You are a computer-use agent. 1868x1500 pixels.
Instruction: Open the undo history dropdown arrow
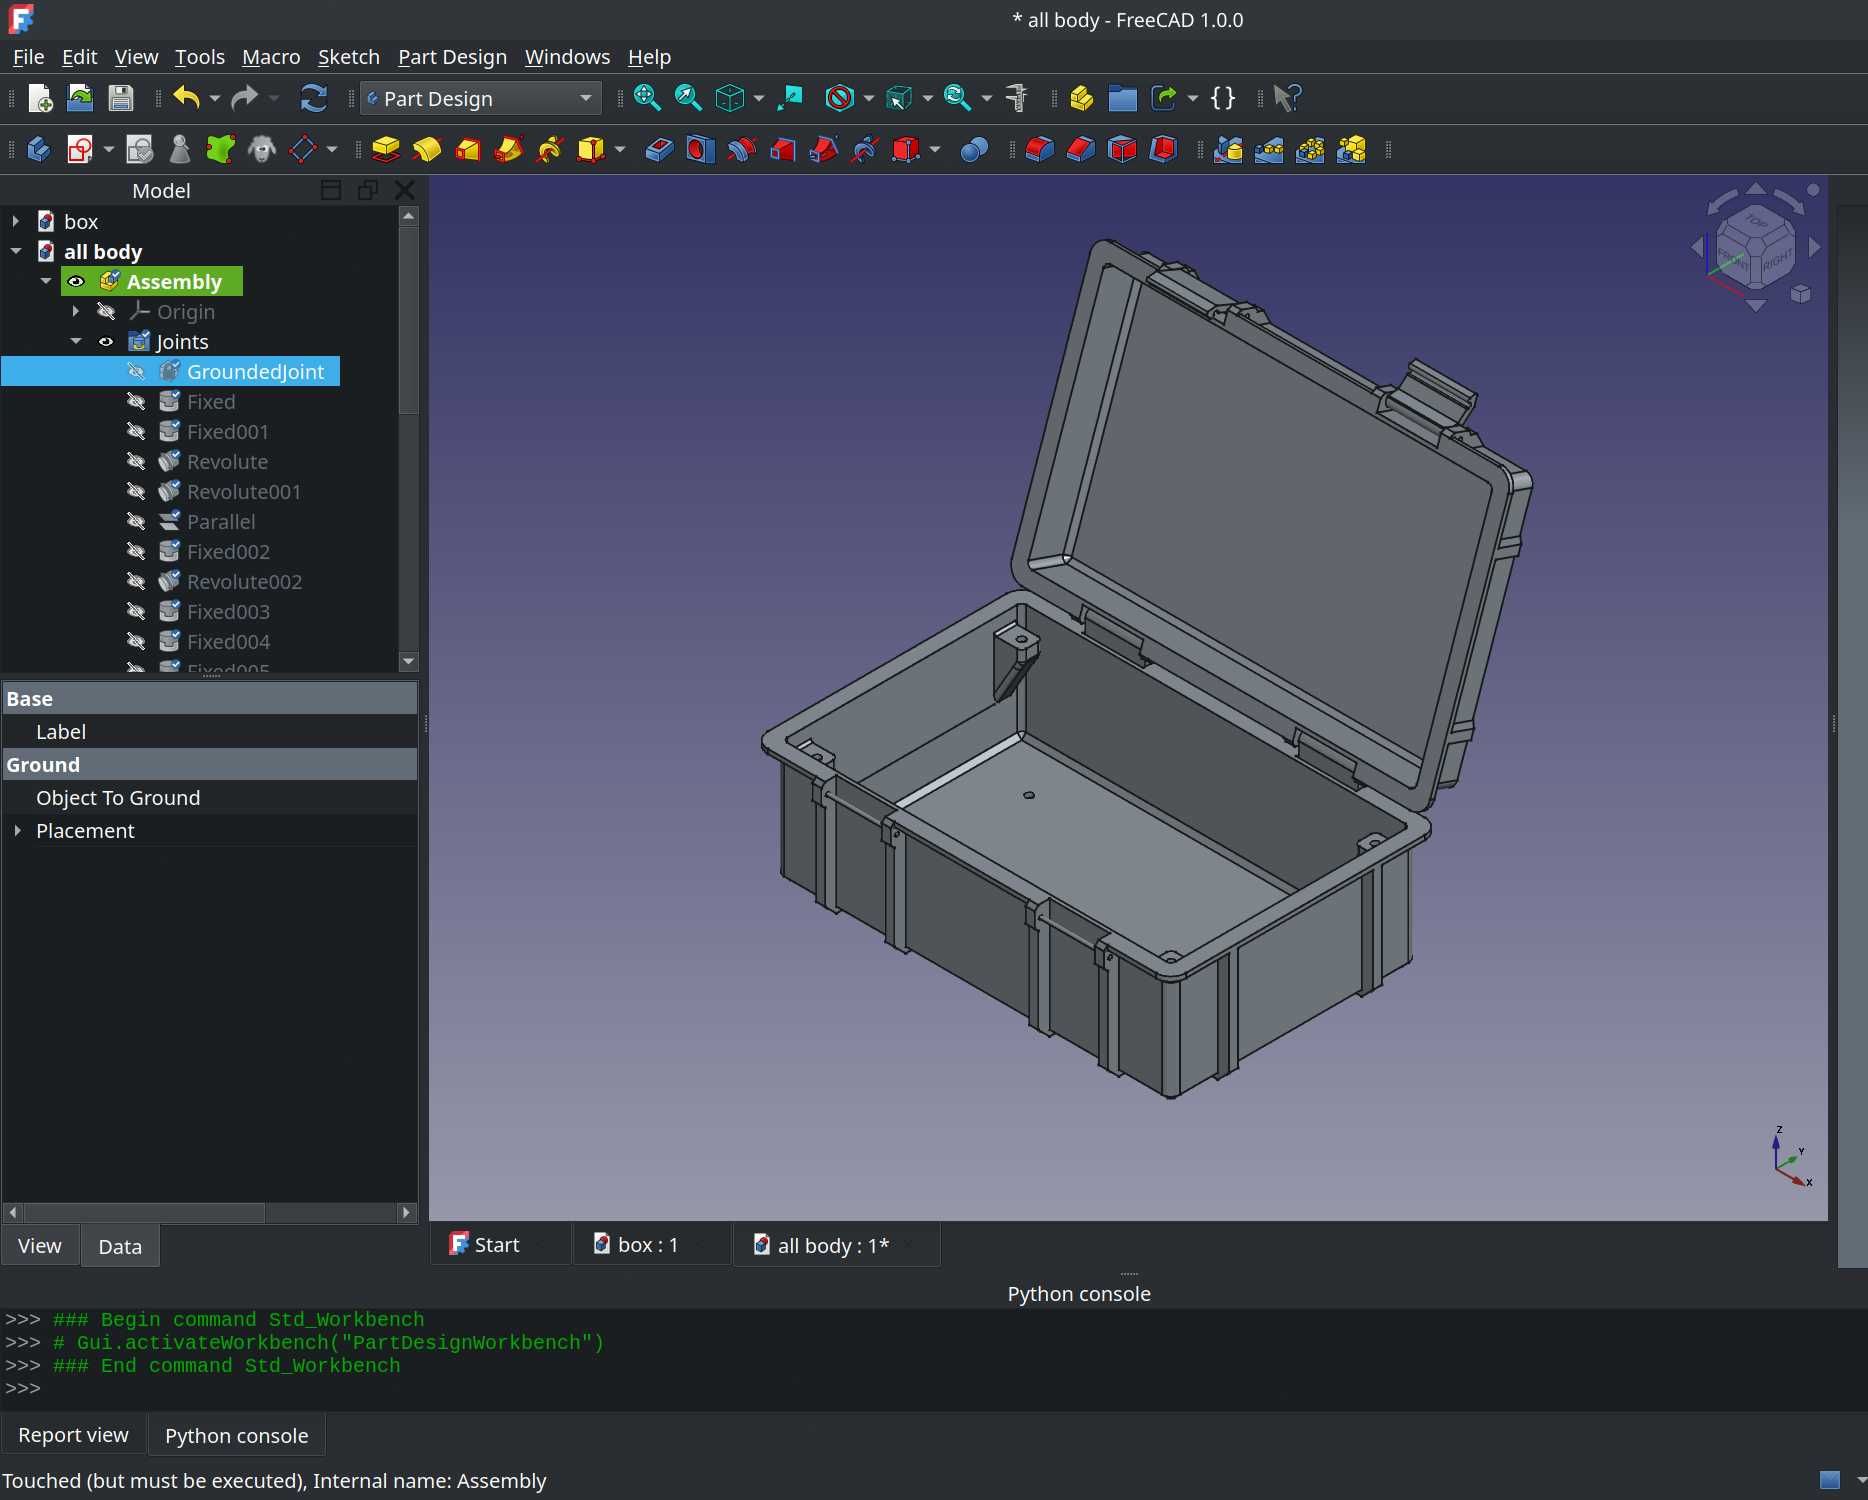coord(214,98)
